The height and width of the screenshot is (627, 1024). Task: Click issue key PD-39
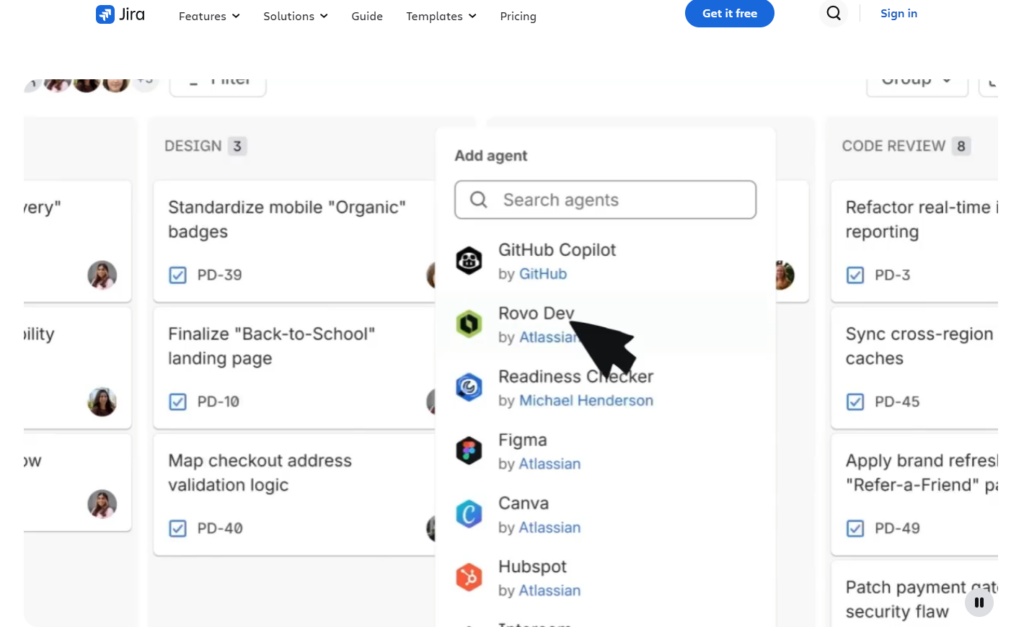[219, 275]
